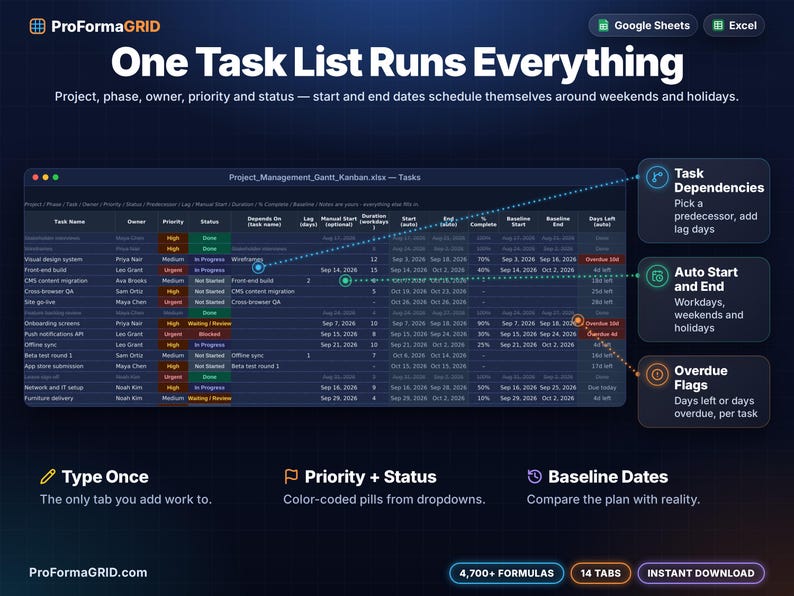Image resolution: width=794 pixels, height=596 pixels.
Task: Click the Due today cell for Network and IT setup
Action: [x=602, y=387]
